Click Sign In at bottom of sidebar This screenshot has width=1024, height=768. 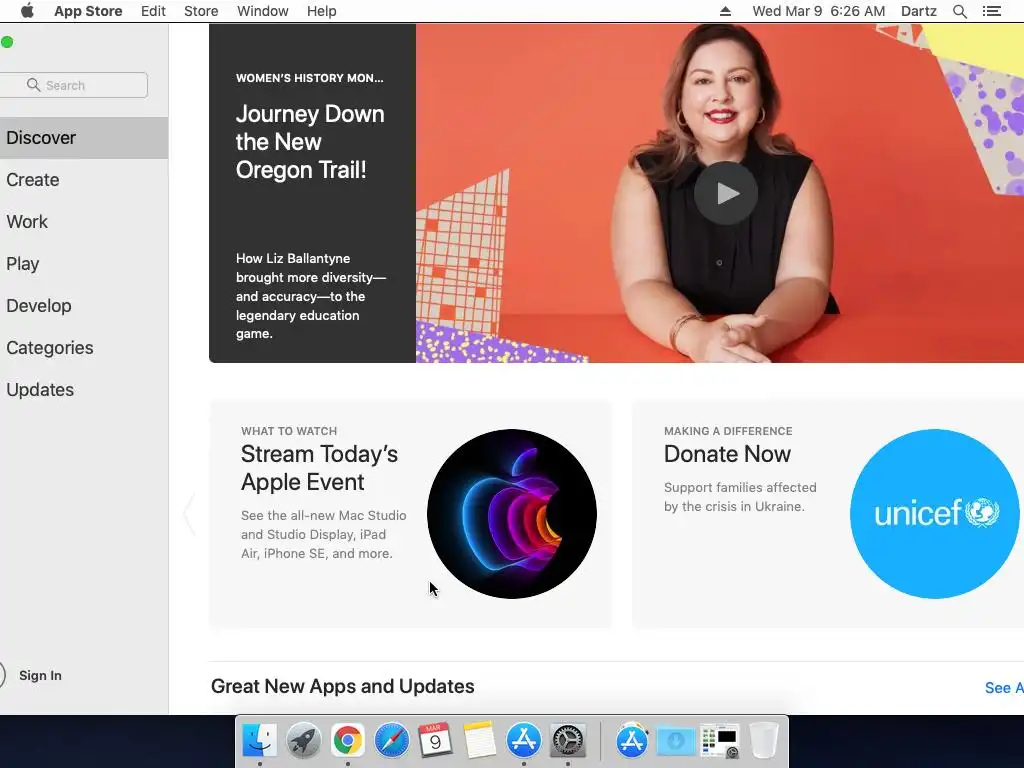[40, 675]
